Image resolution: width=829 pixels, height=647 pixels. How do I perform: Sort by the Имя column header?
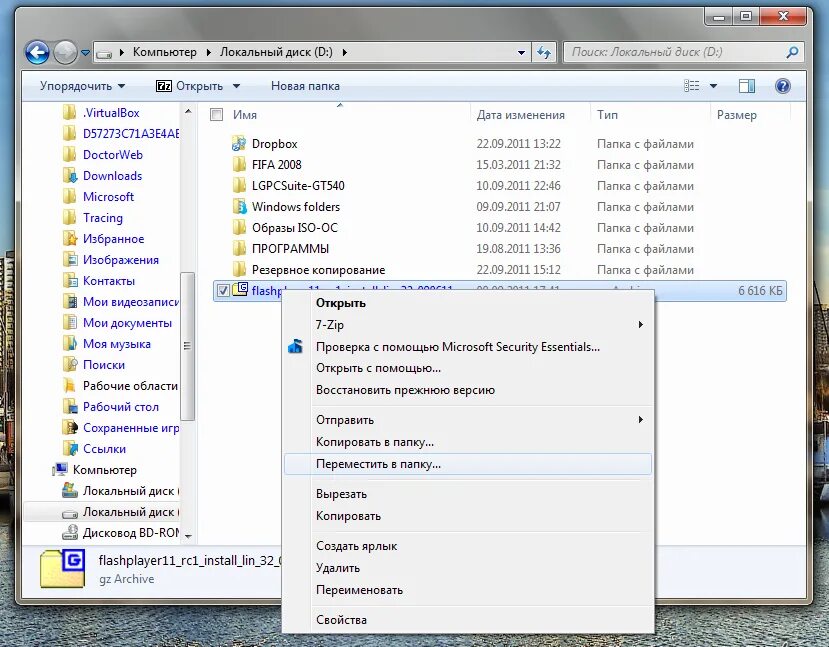pos(245,115)
